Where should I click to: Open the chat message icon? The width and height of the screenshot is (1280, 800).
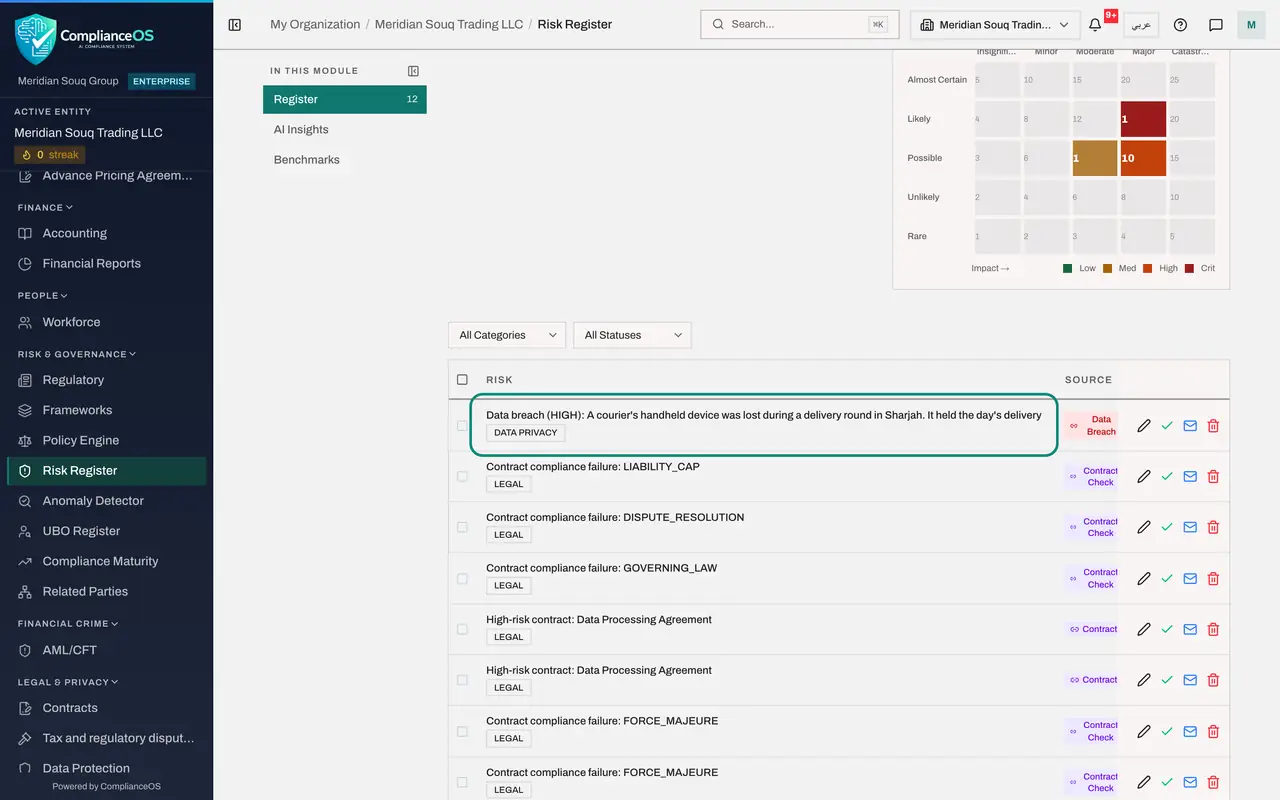[x=1216, y=24]
